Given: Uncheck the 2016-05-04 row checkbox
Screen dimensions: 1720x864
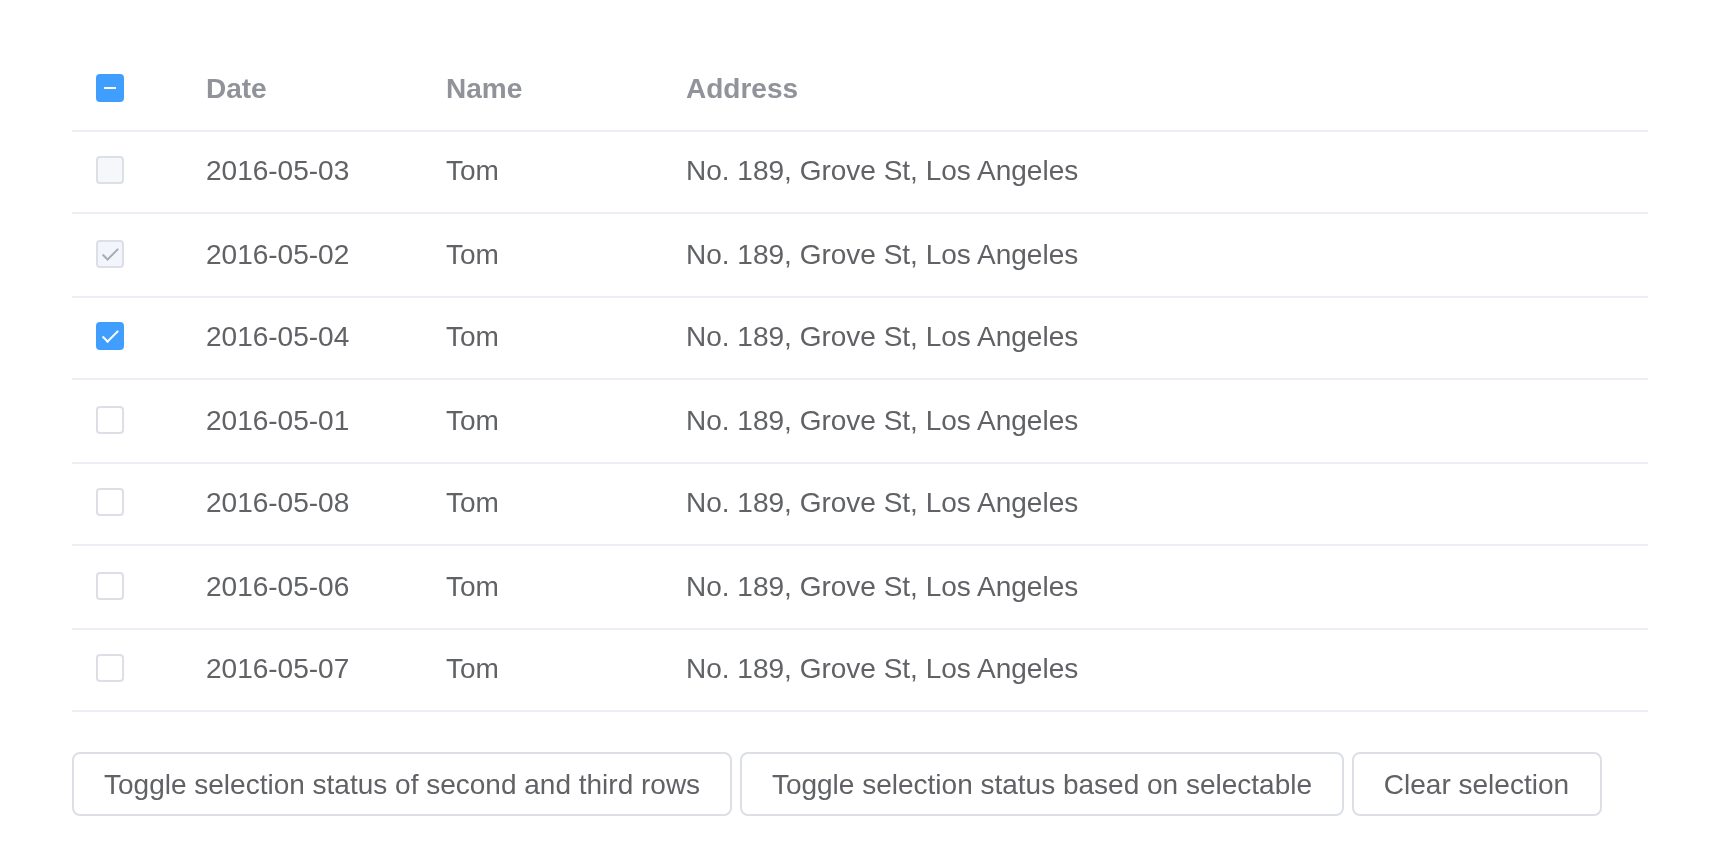Looking at the screenshot, I should click(x=110, y=336).
